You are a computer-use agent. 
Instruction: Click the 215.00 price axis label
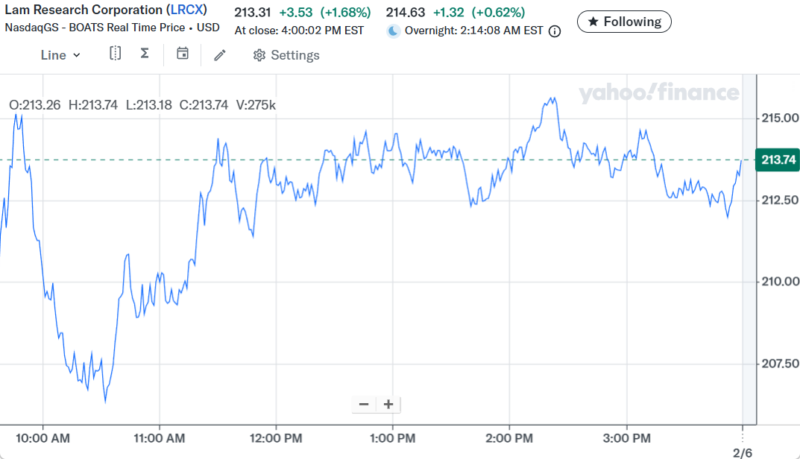(x=778, y=119)
